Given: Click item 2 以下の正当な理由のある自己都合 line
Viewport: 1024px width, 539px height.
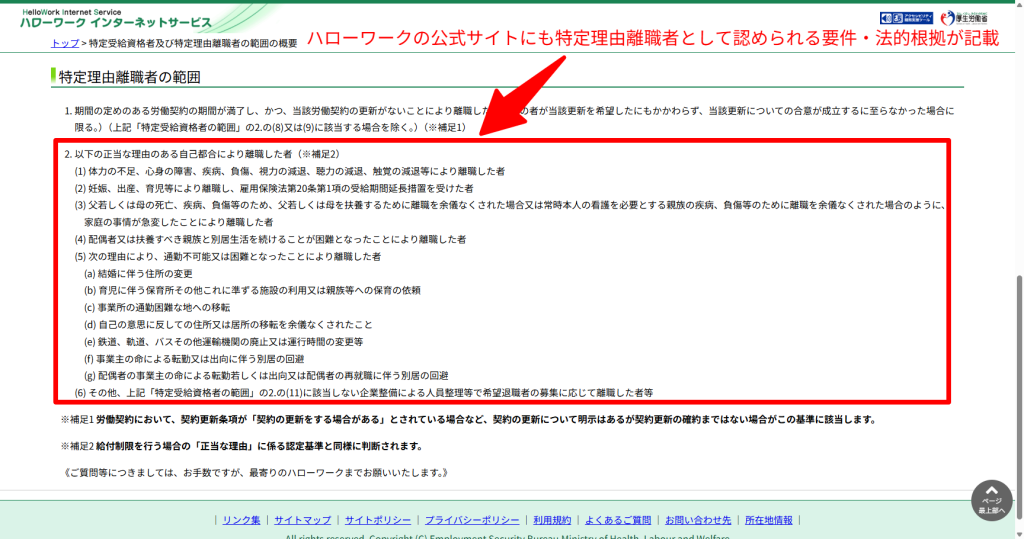Looking at the screenshot, I should [x=202, y=154].
